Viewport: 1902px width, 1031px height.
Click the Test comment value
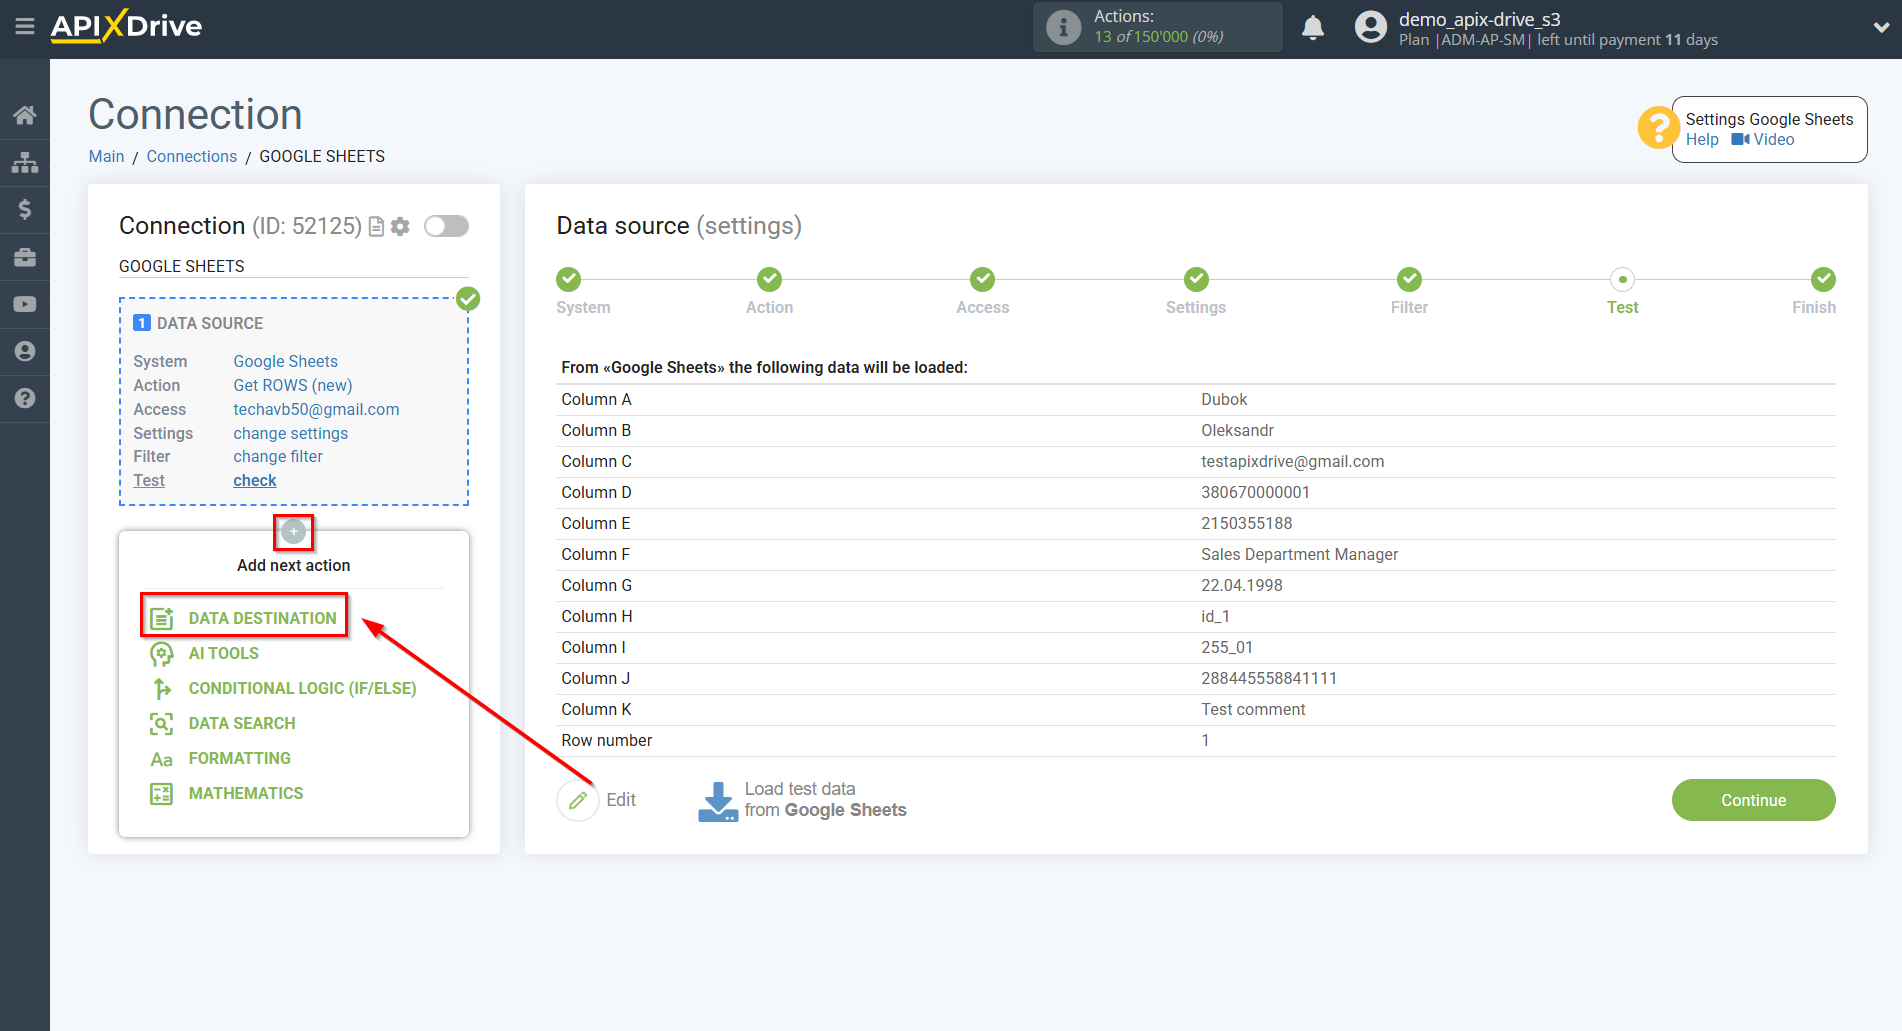tap(1253, 709)
